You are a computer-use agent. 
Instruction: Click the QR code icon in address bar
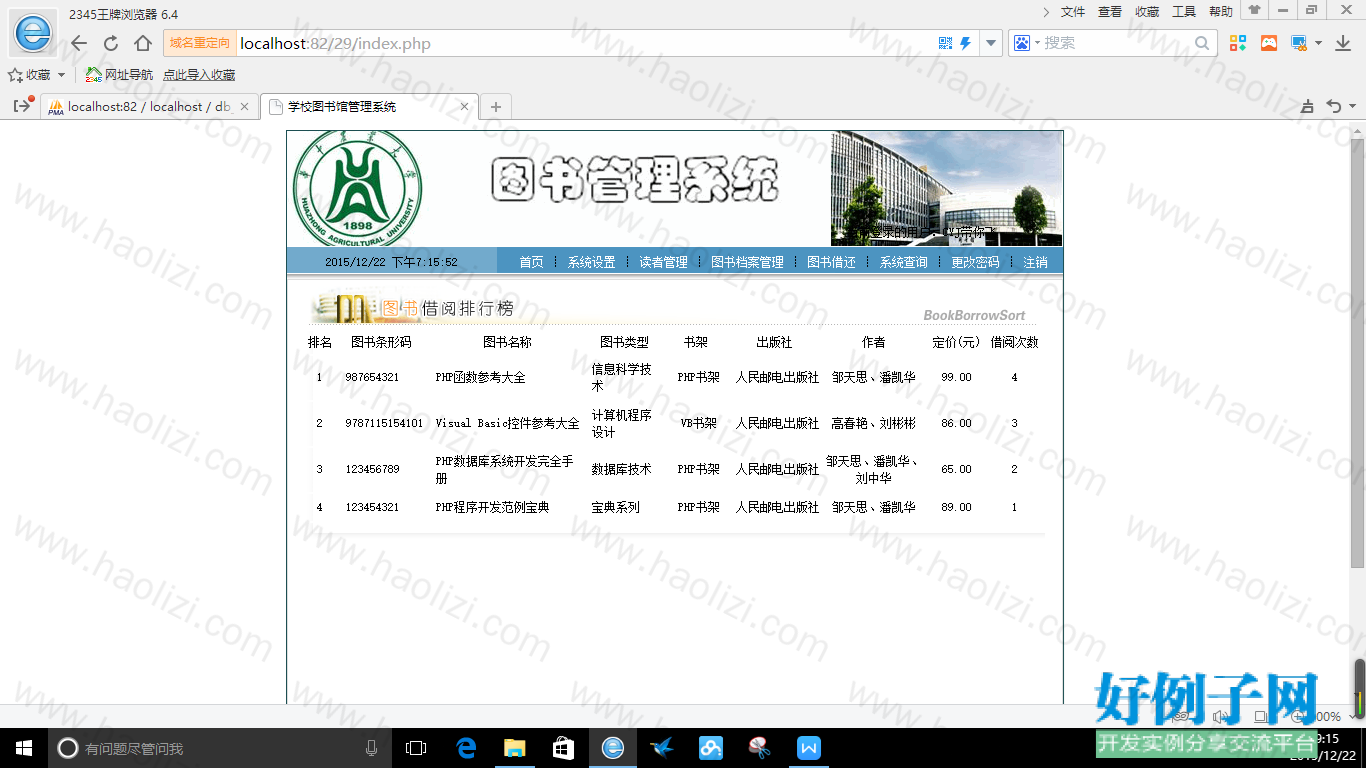(946, 43)
